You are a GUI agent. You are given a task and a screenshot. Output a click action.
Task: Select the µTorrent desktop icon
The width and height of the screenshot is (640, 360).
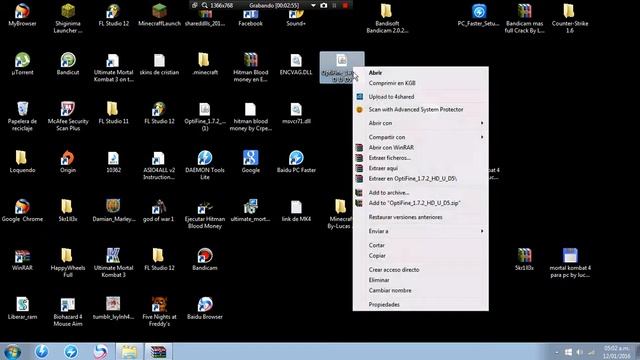(22, 64)
